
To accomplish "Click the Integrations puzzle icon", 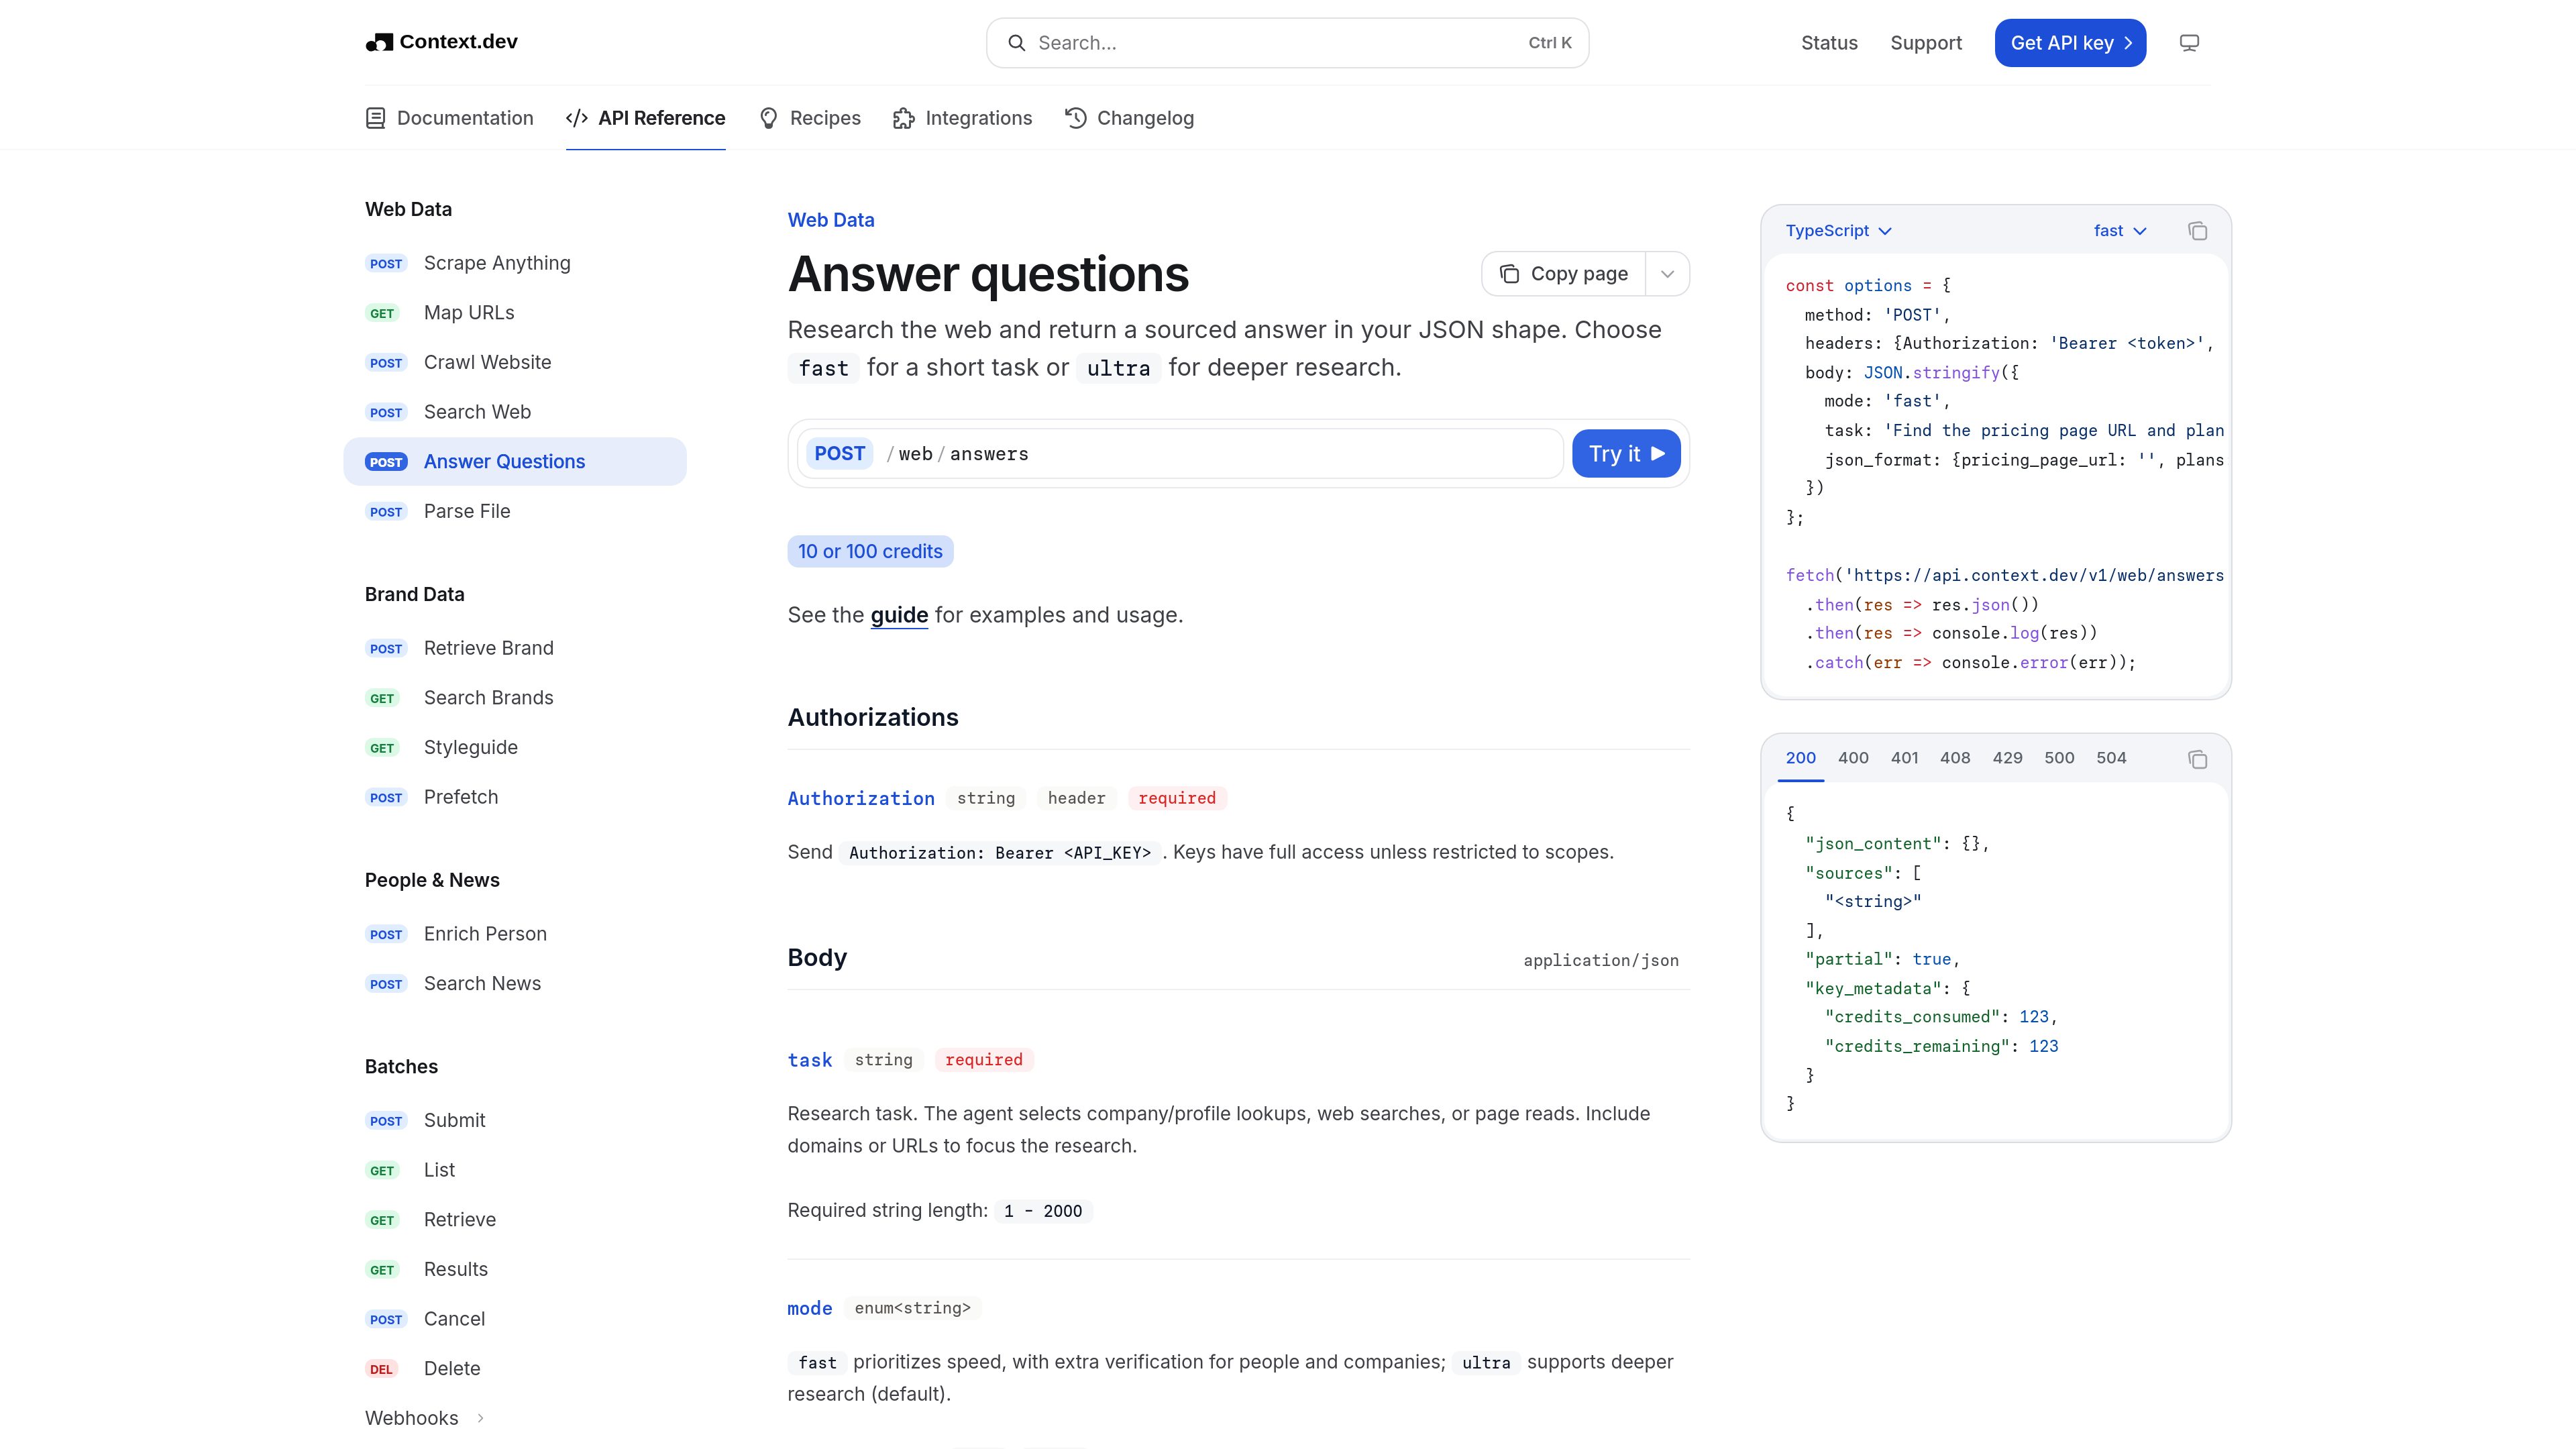I will tap(904, 118).
